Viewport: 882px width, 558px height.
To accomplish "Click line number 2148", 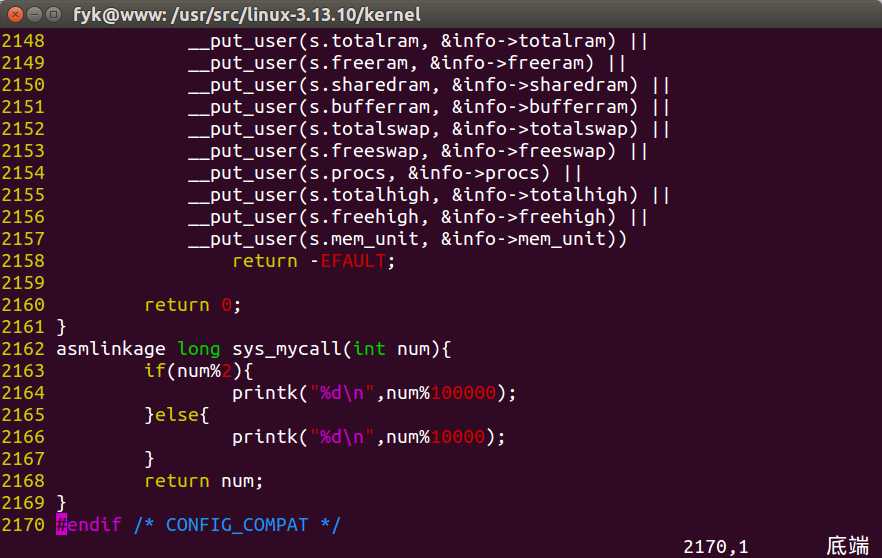I will coord(23,41).
